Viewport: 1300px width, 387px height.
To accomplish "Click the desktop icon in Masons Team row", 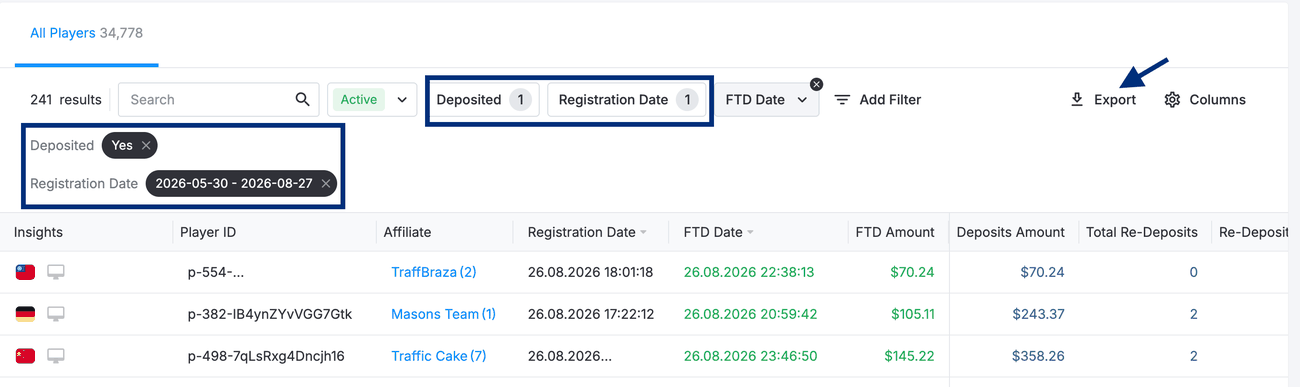I will [56, 314].
